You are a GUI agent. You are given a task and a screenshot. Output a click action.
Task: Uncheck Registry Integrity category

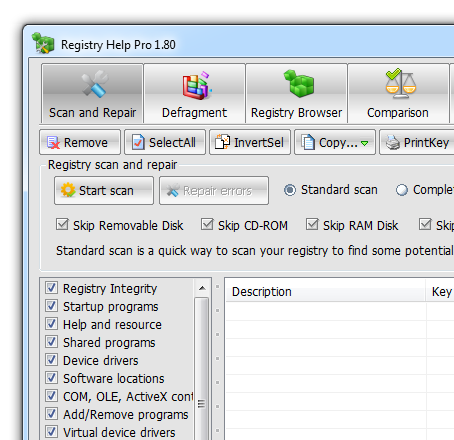51,288
